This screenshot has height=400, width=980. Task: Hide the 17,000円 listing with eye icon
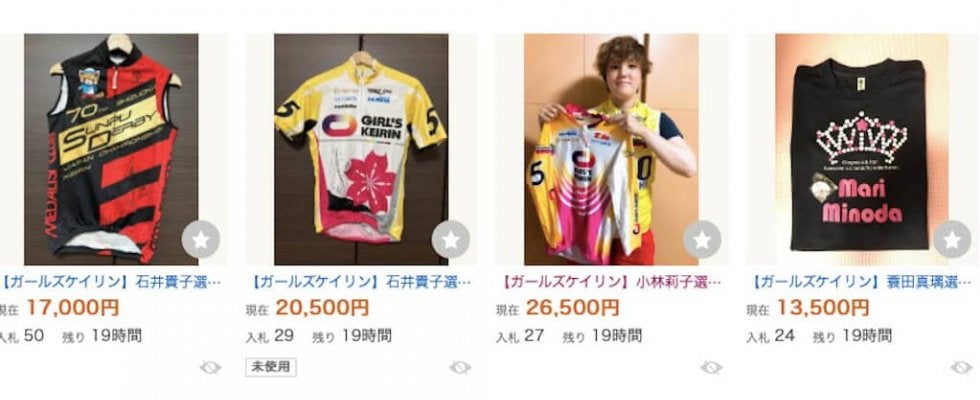[210, 368]
